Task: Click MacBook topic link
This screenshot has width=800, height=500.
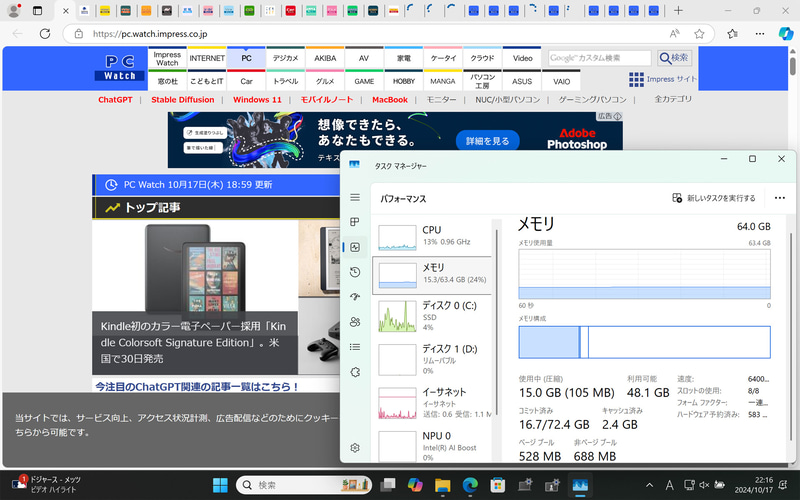Action: 390,99
